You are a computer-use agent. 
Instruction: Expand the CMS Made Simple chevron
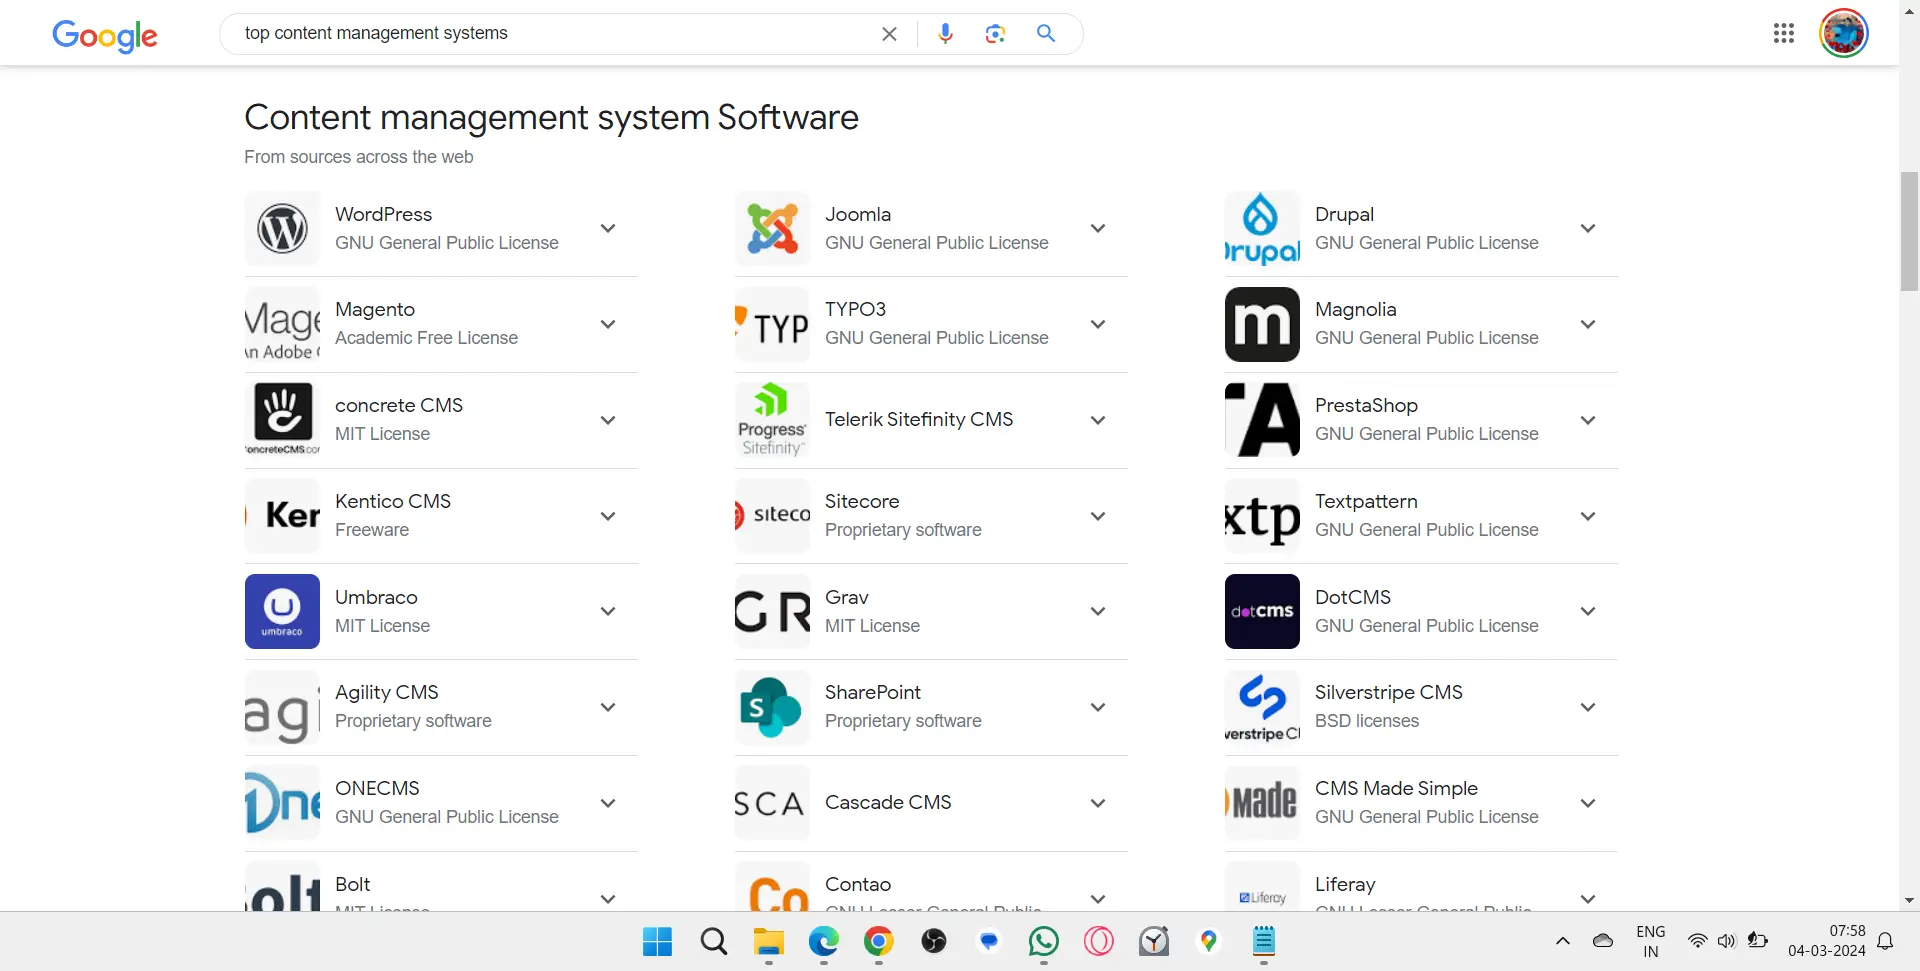click(x=1588, y=803)
